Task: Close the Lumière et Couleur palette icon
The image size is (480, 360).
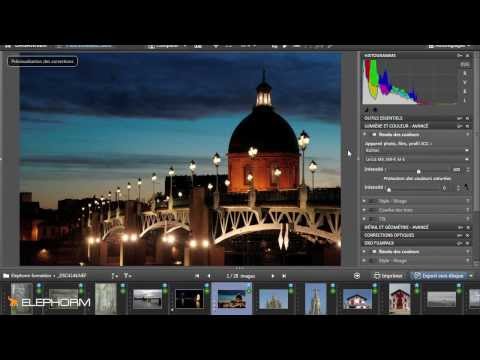Action: [468, 126]
